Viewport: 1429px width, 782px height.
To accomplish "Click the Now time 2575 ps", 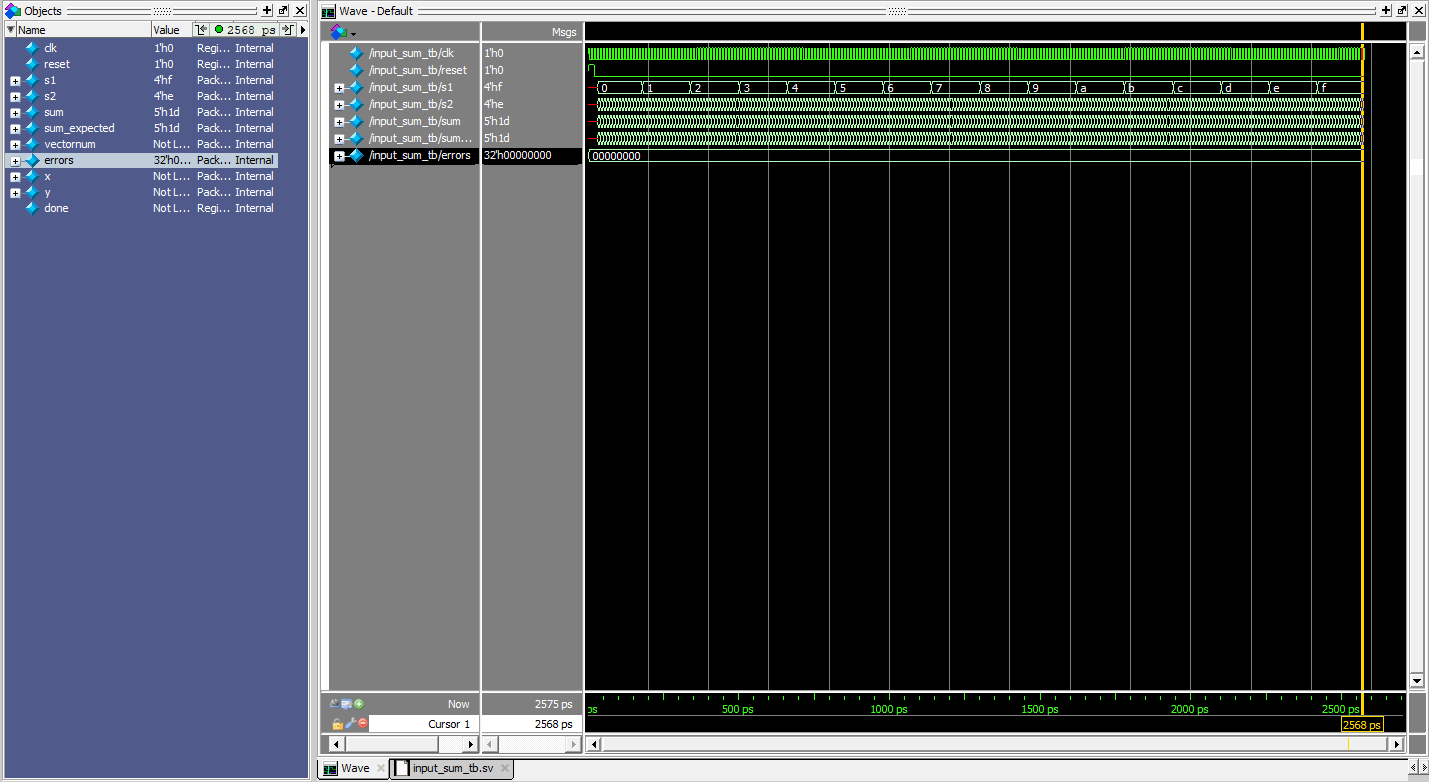I will coord(553,704).
